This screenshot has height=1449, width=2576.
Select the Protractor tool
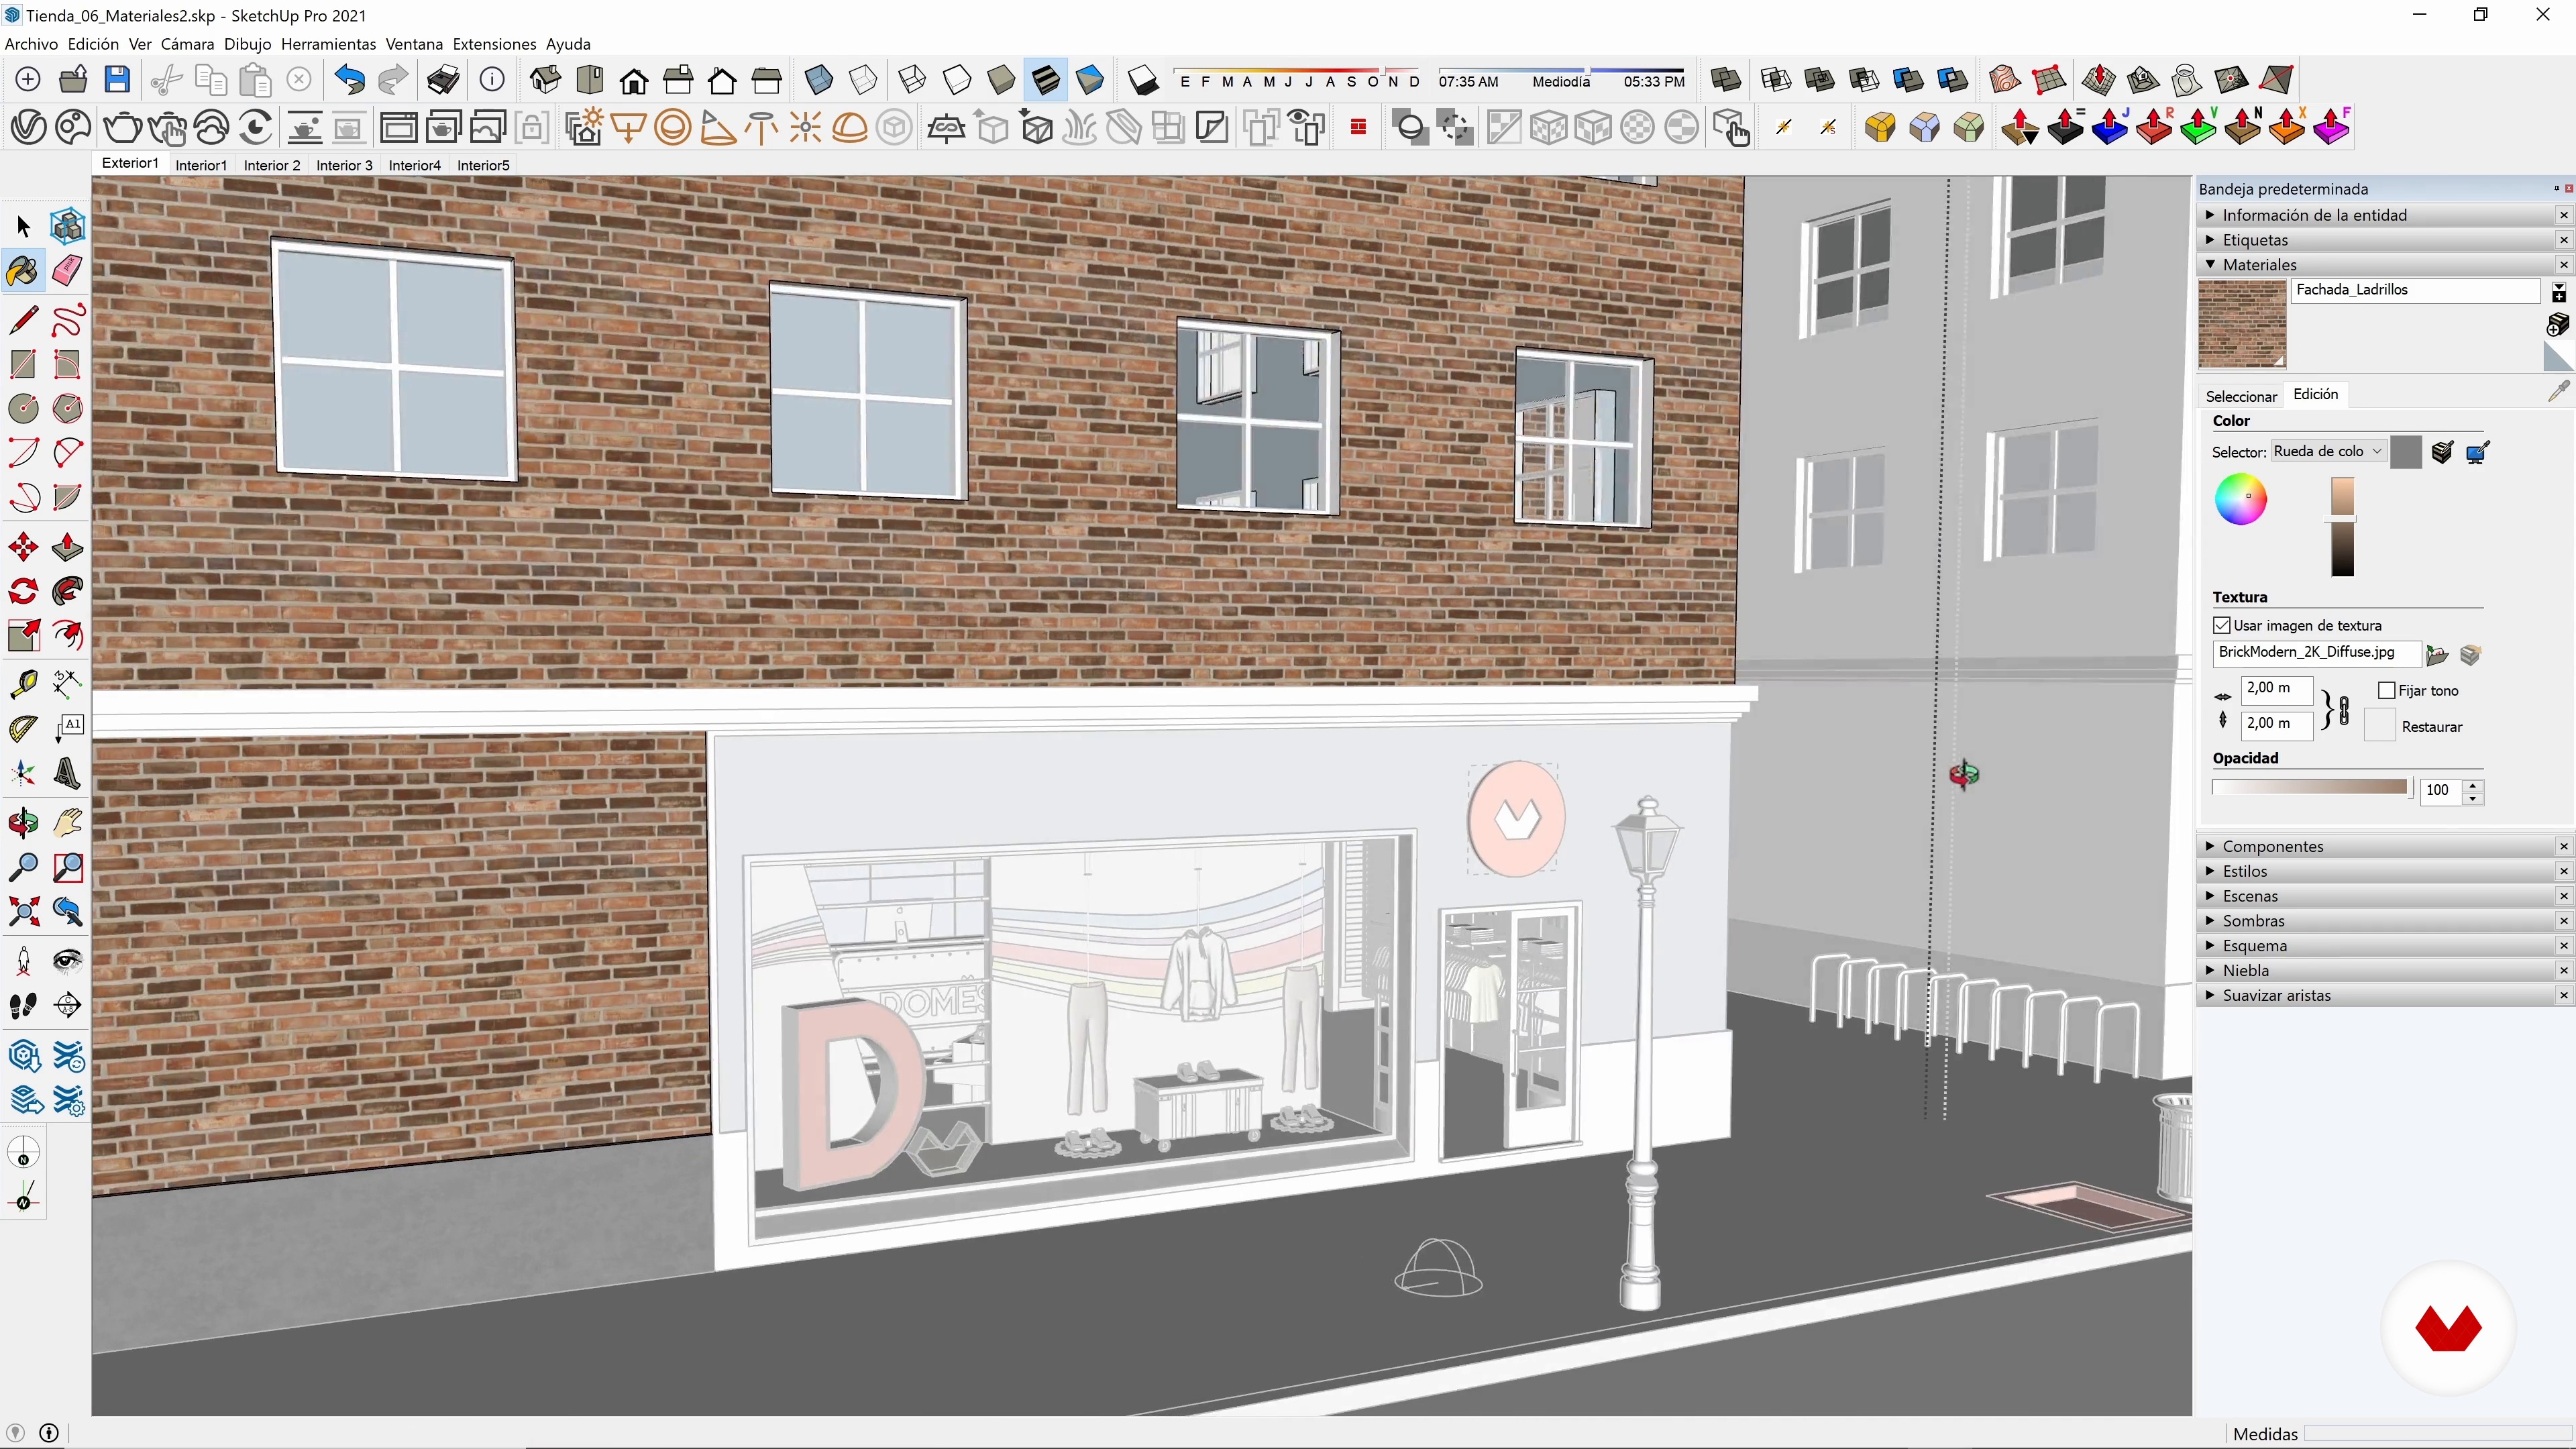pos(23,729)
